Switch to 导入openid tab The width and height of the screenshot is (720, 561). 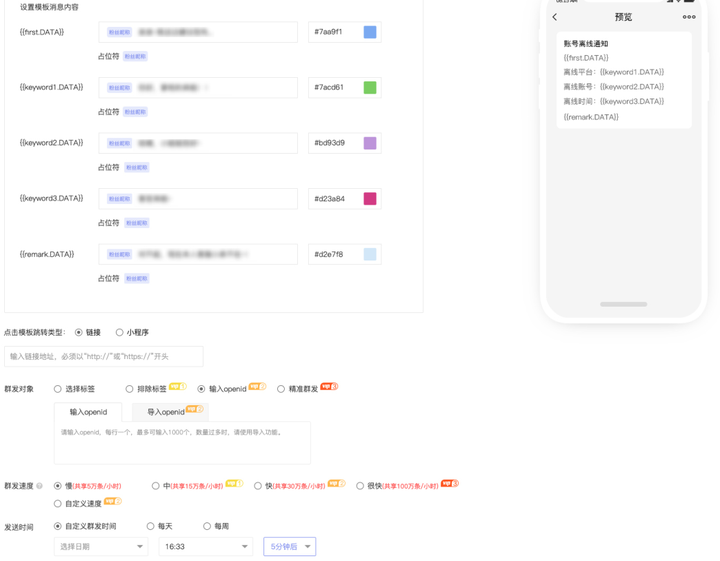[x=170, y=412]
